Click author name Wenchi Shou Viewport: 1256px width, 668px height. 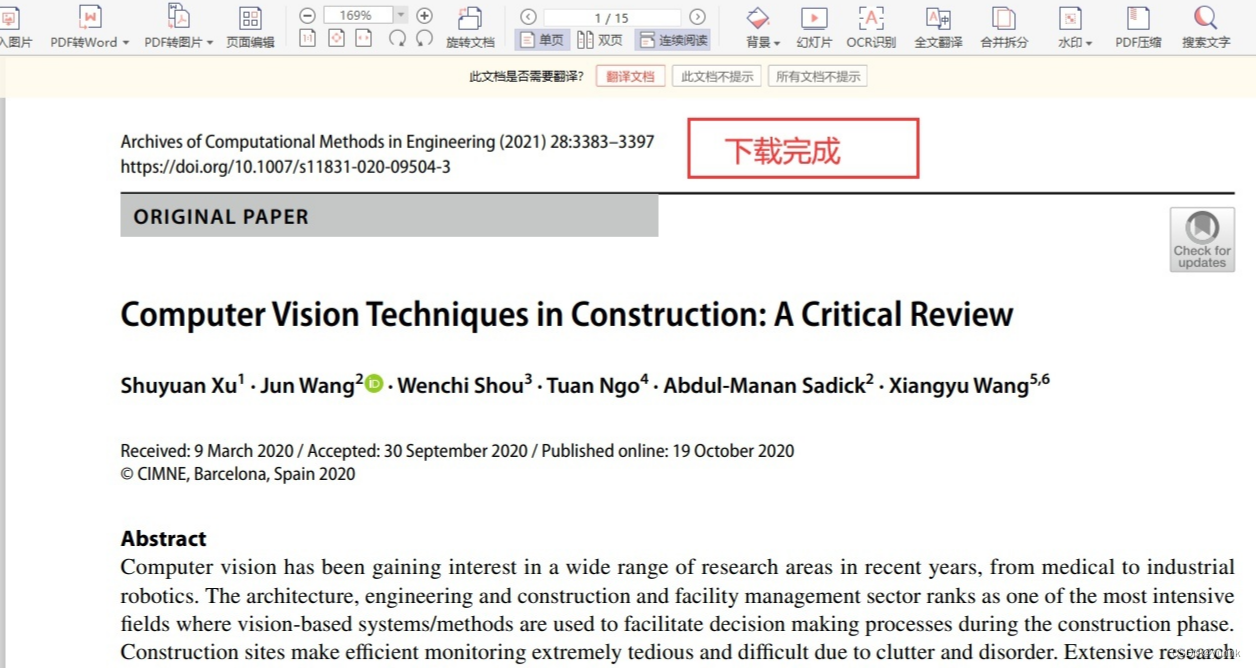pyautogui.click(x=460, y=386)
